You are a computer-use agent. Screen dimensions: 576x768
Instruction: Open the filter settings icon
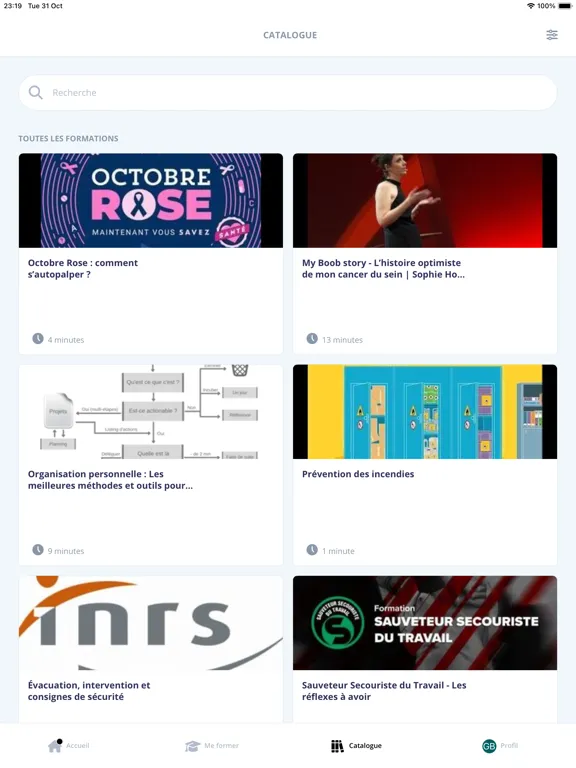(552, 35)
